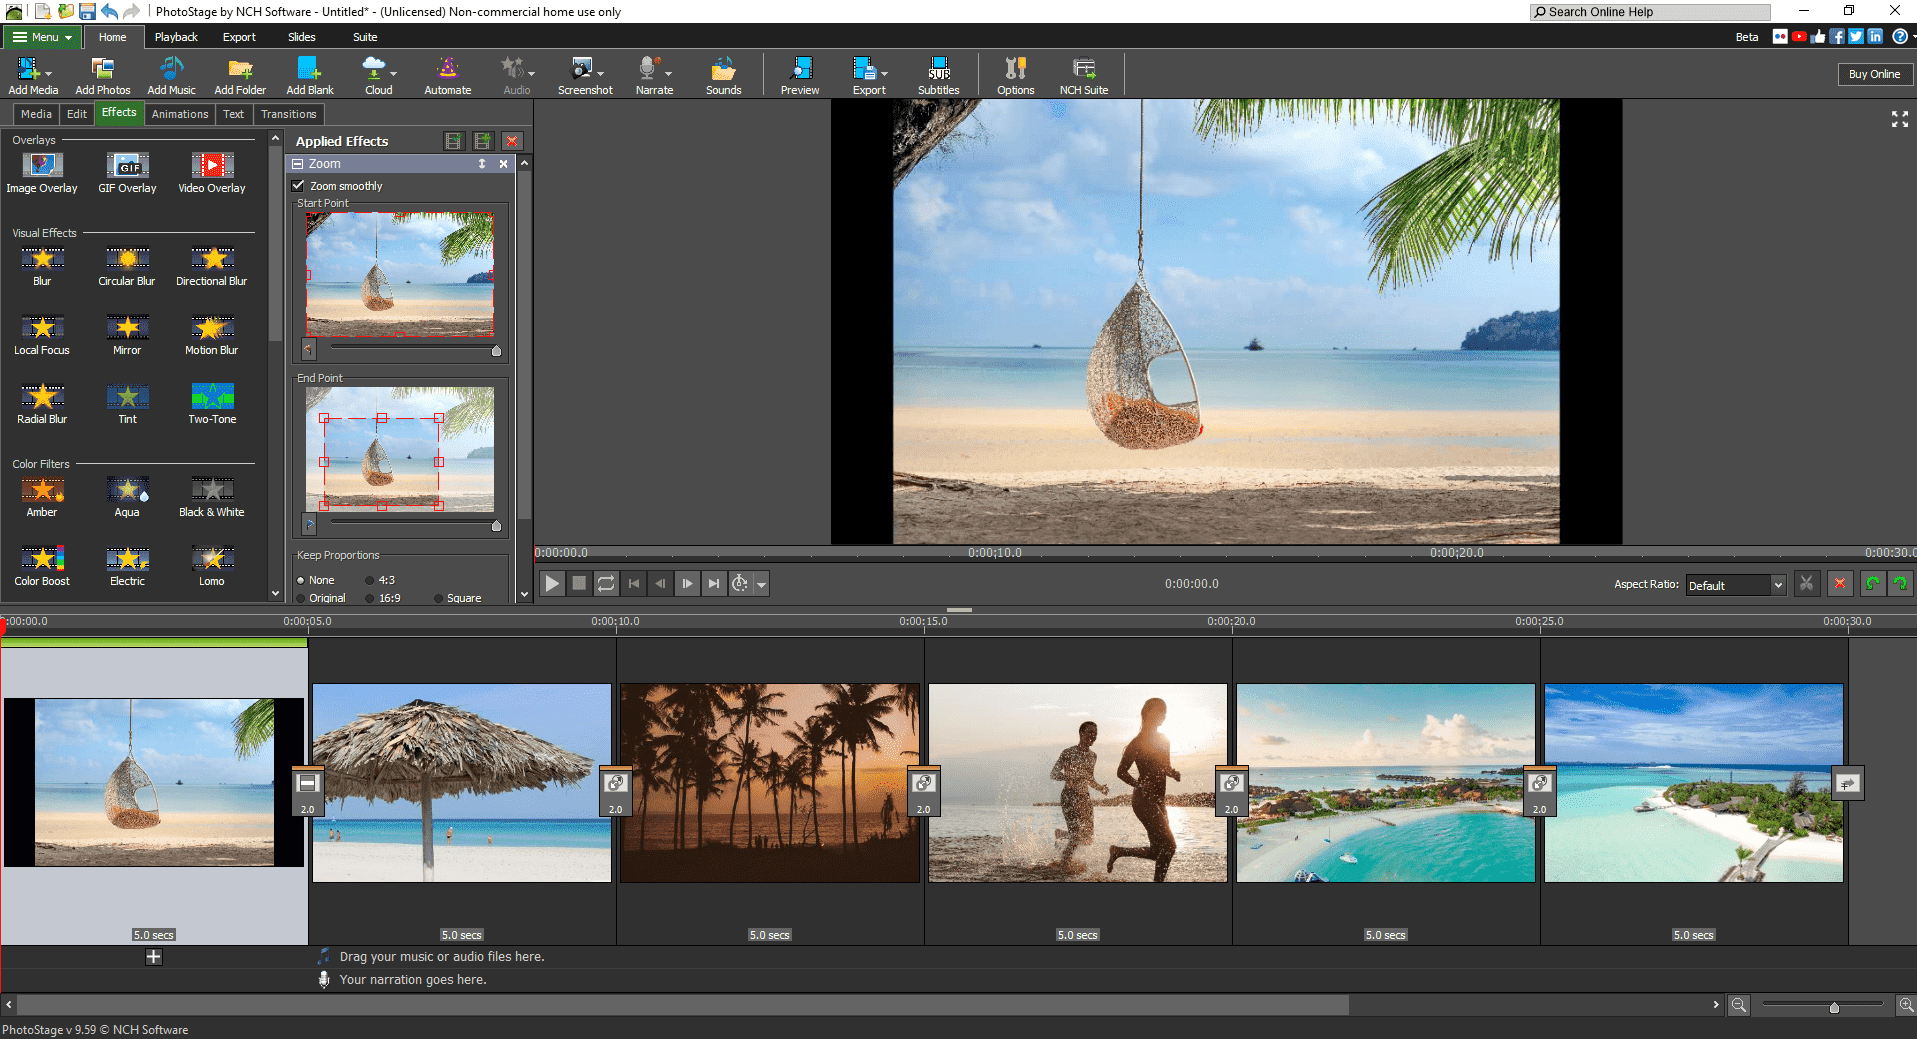Apply the Color Boost filter
The height and width of the screenshot is (1039, 1917).
click(x=42, y=567)
